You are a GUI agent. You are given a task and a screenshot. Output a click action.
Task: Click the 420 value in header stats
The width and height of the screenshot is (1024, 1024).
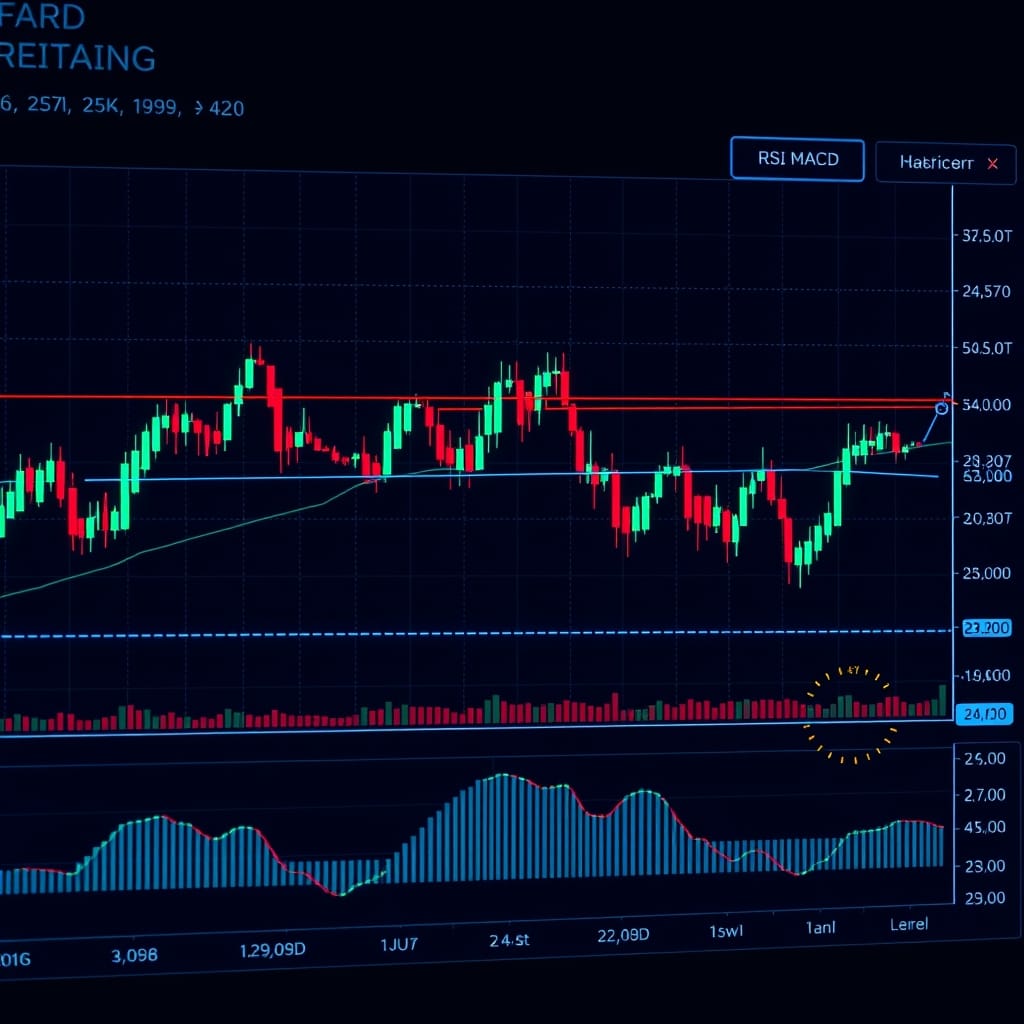pos(227,108)
